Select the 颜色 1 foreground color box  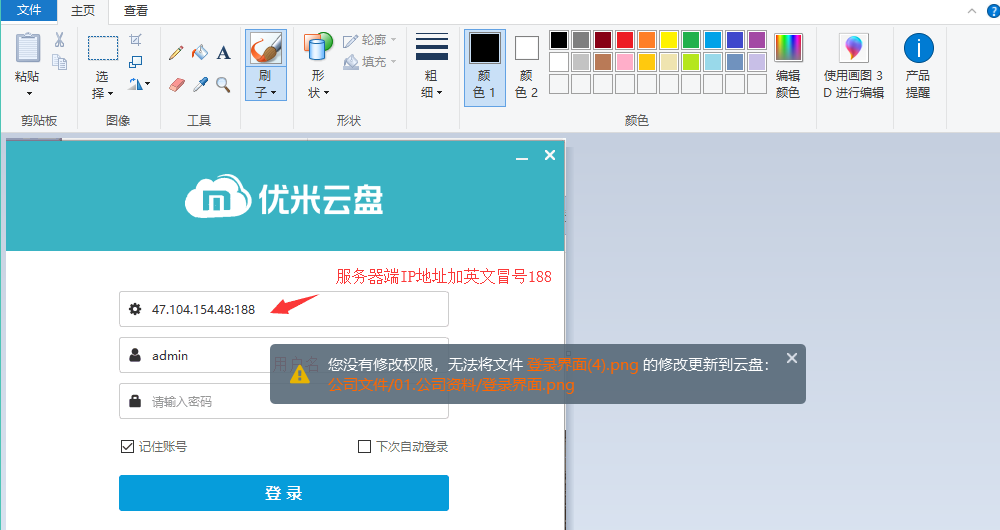[485, 67]
